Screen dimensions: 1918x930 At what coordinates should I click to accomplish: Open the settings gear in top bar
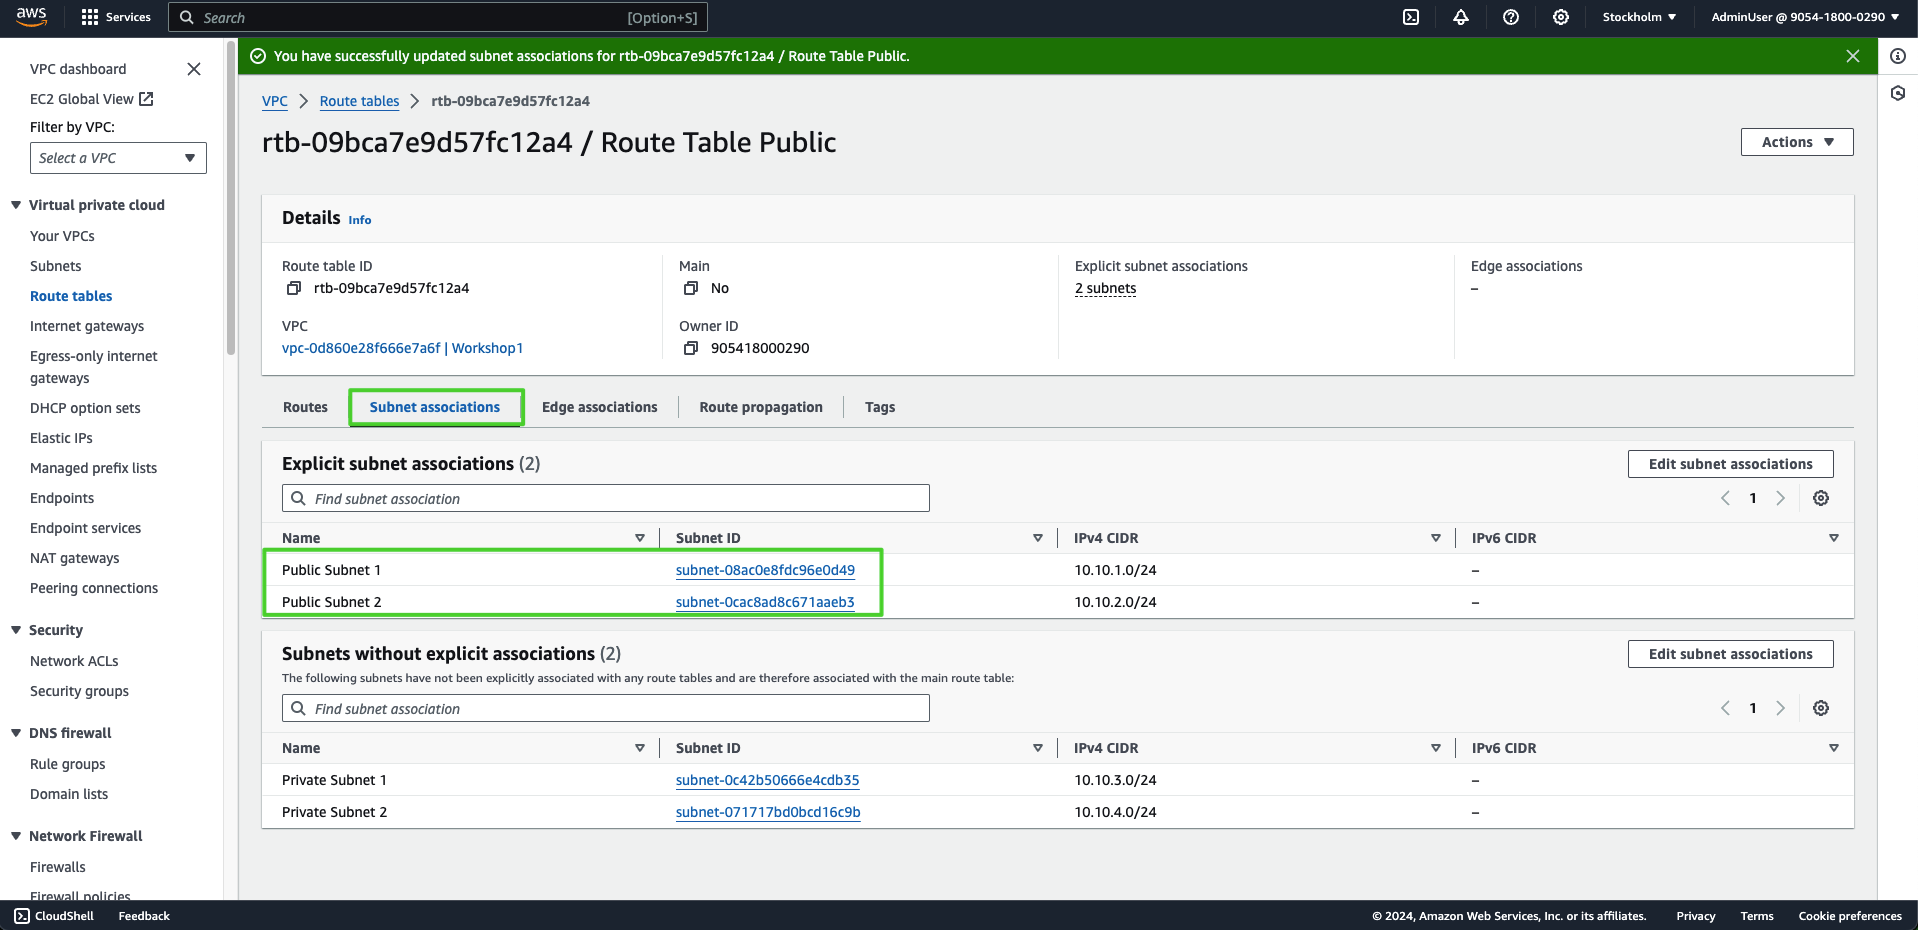pyautogui.click(x=1560, y=17)
